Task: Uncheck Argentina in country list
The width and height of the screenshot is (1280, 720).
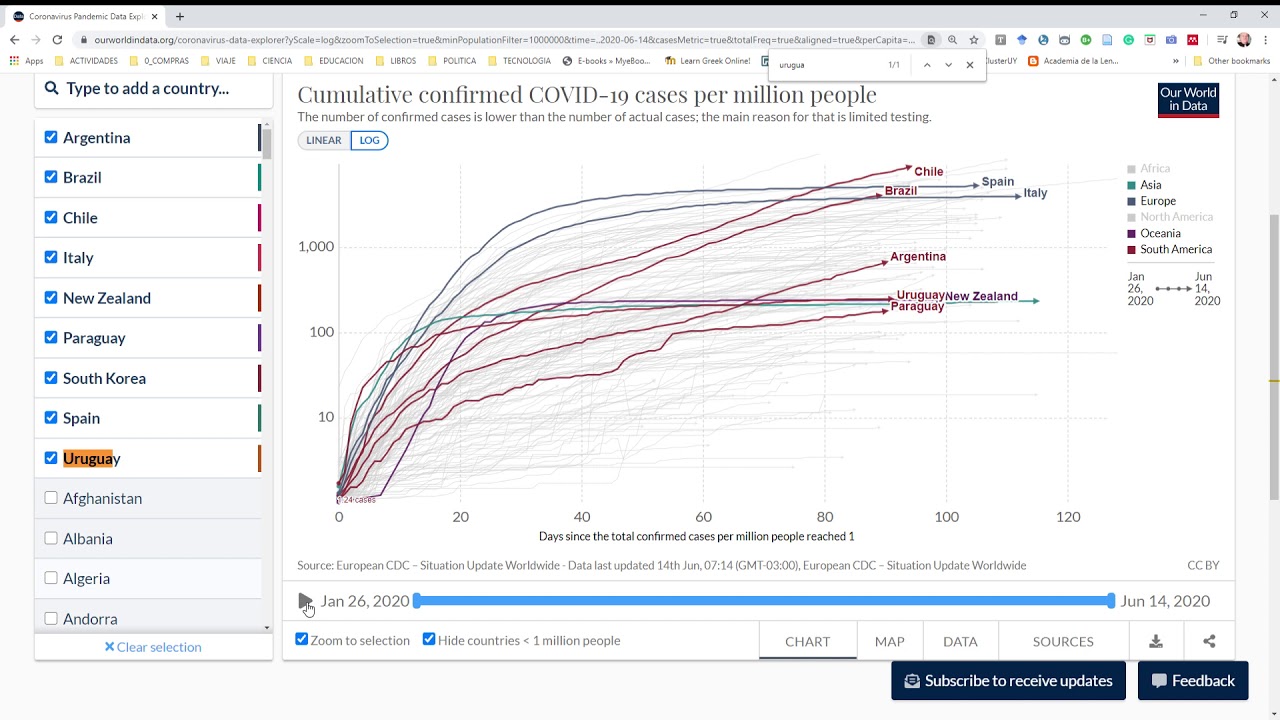Action: (x=51, y=137)
